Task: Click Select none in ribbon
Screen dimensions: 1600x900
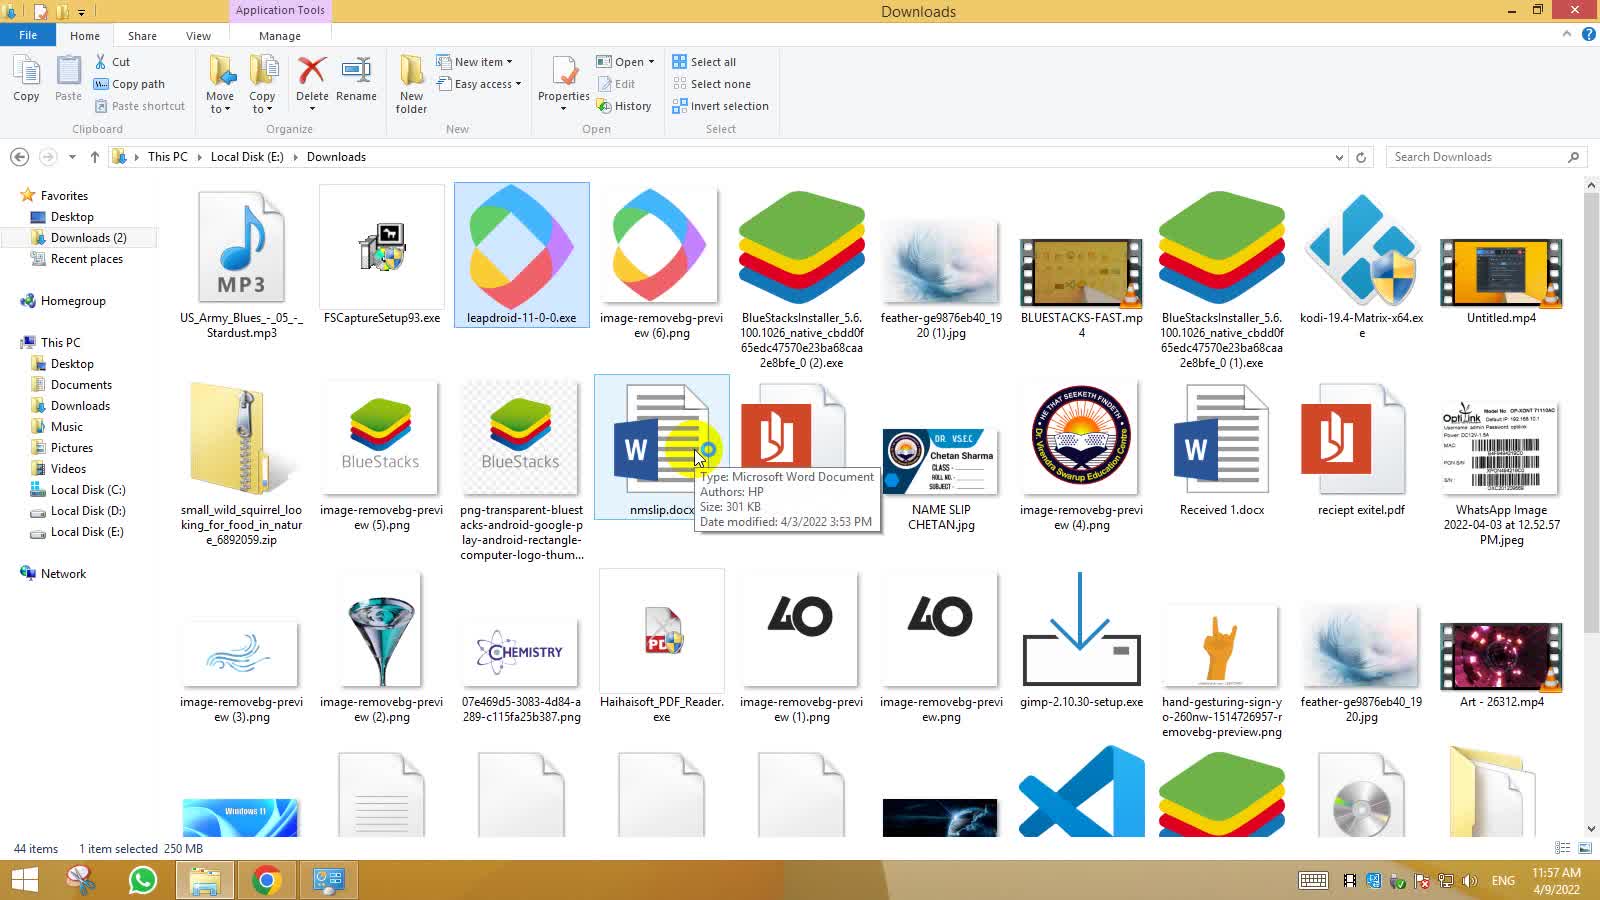Action: pos(711,84)
